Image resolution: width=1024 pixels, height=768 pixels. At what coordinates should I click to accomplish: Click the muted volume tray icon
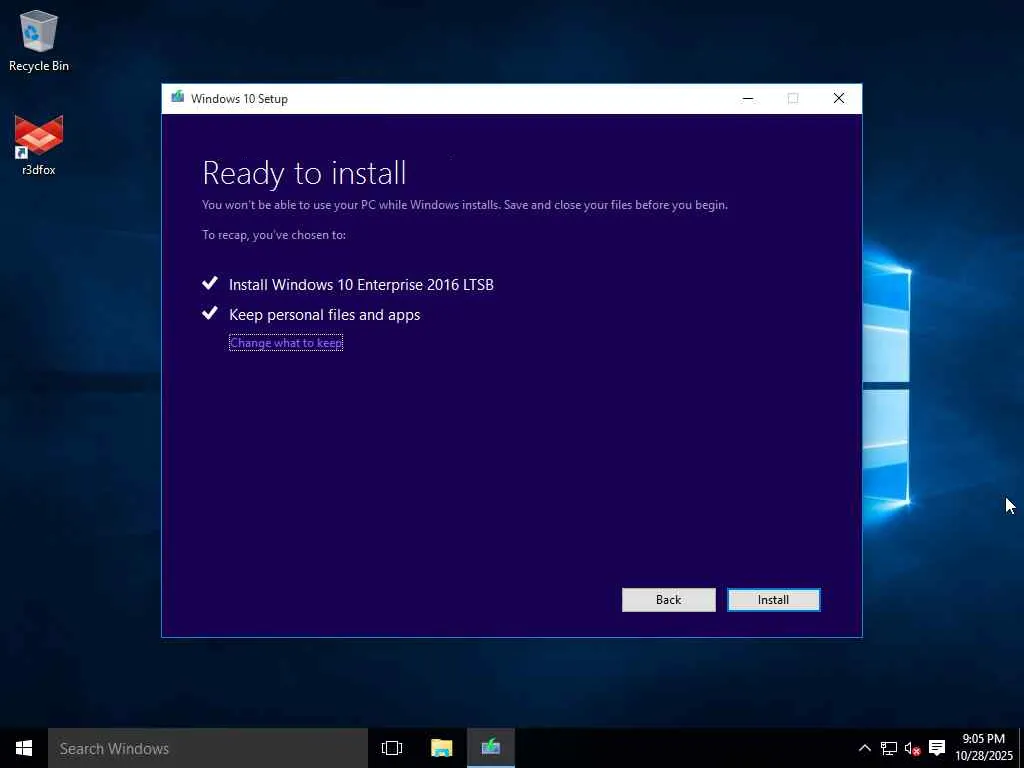coord(912,748)
